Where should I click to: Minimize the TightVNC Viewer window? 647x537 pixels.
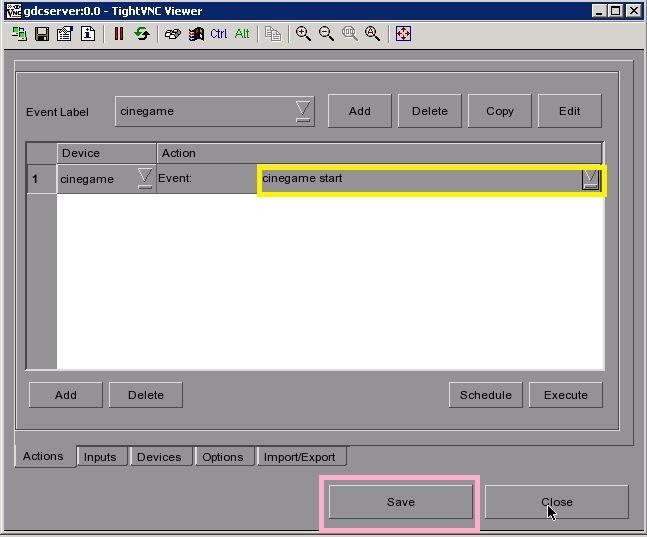599,11
